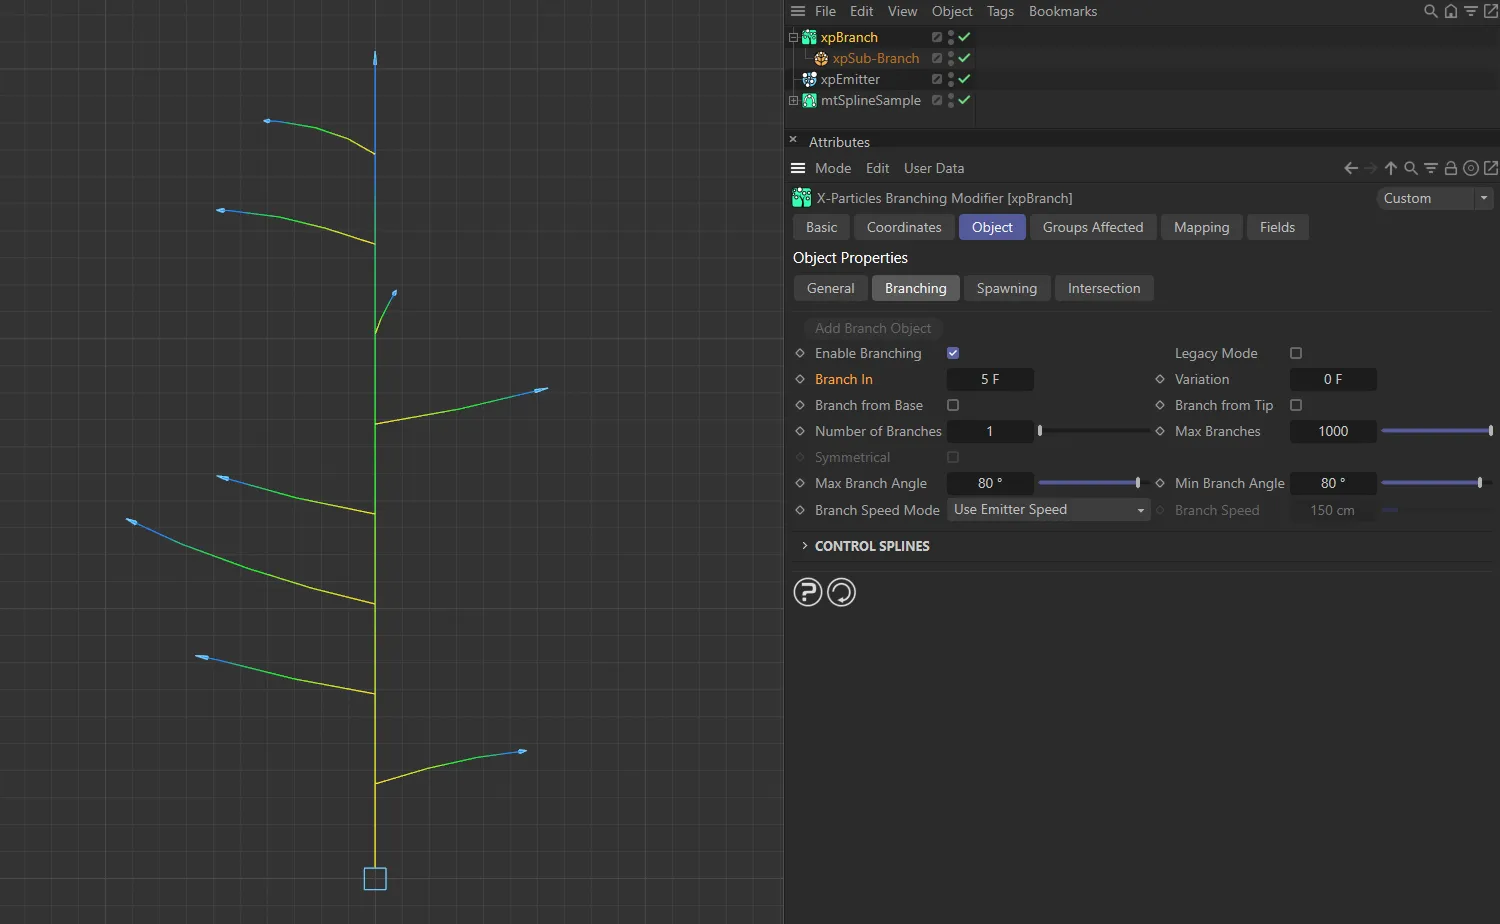Click the search icon in Object Manager
The image size is (1500, 924).
pyautogui.click(x=1430, y=11)
